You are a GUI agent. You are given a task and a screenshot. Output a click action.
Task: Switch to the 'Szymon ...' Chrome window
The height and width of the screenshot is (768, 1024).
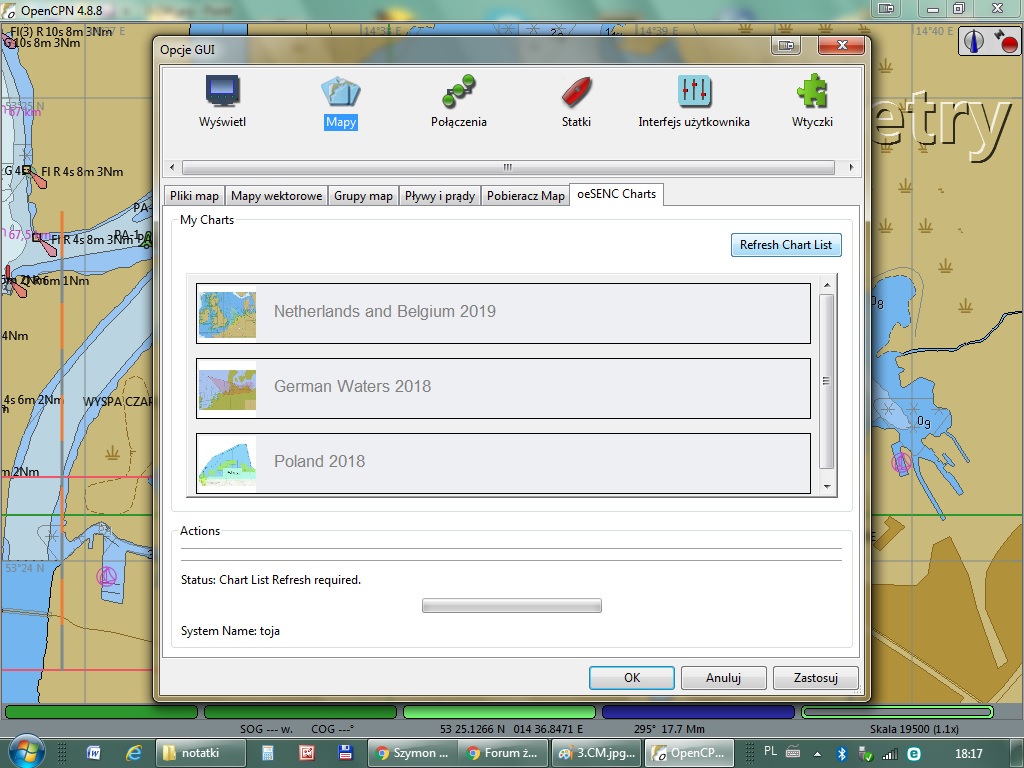[x=413, y=753]
